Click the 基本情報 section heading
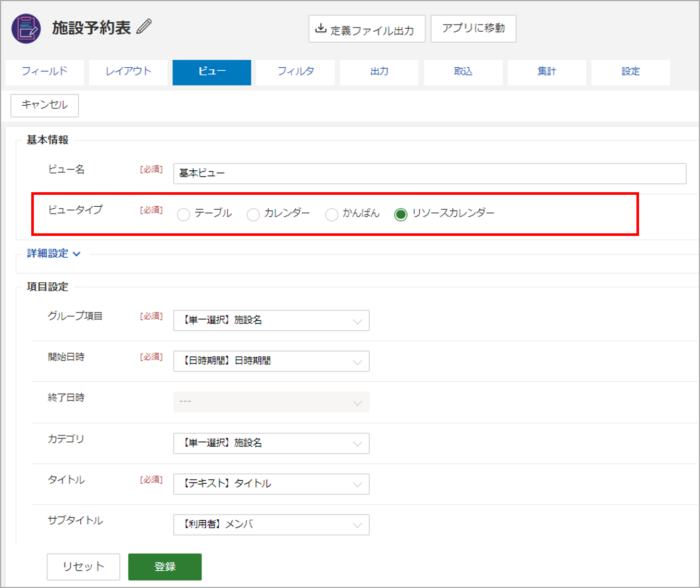Image resolution: width=700 pixels, height=588 pixels. pyautogui.click(x=47, y=140)
